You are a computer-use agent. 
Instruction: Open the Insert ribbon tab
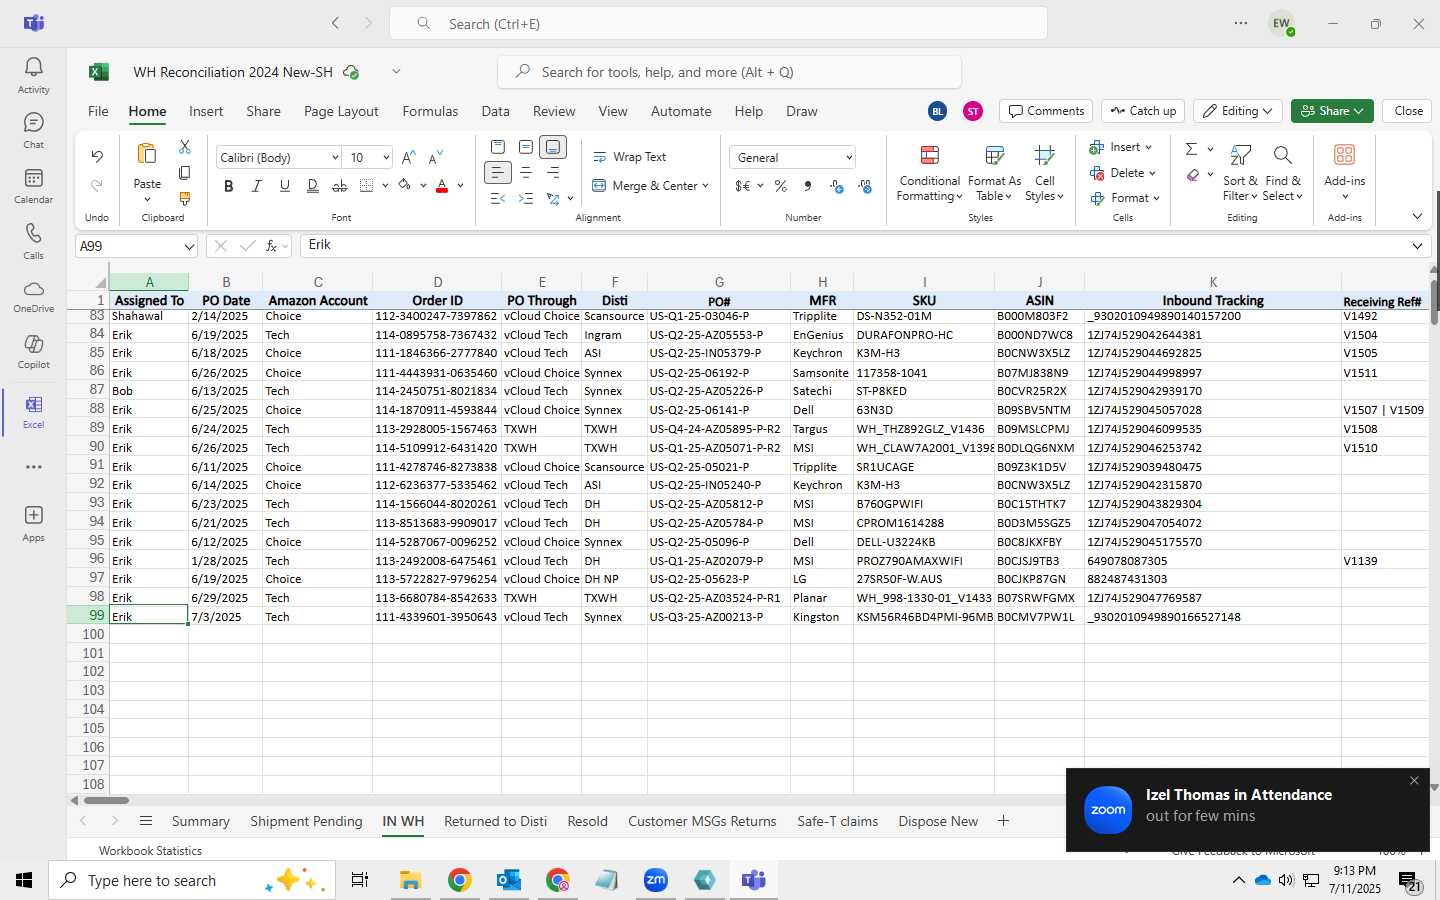206,111
